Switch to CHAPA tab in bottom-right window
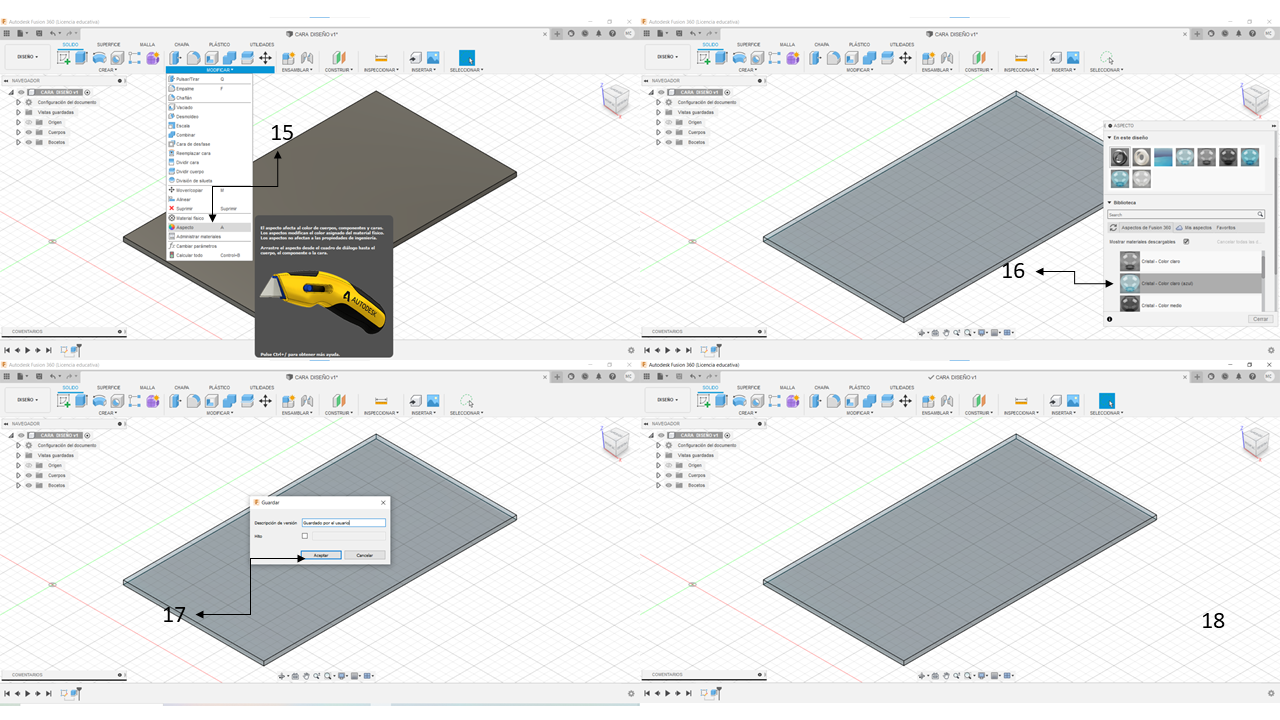 click(x=821, y=388)
